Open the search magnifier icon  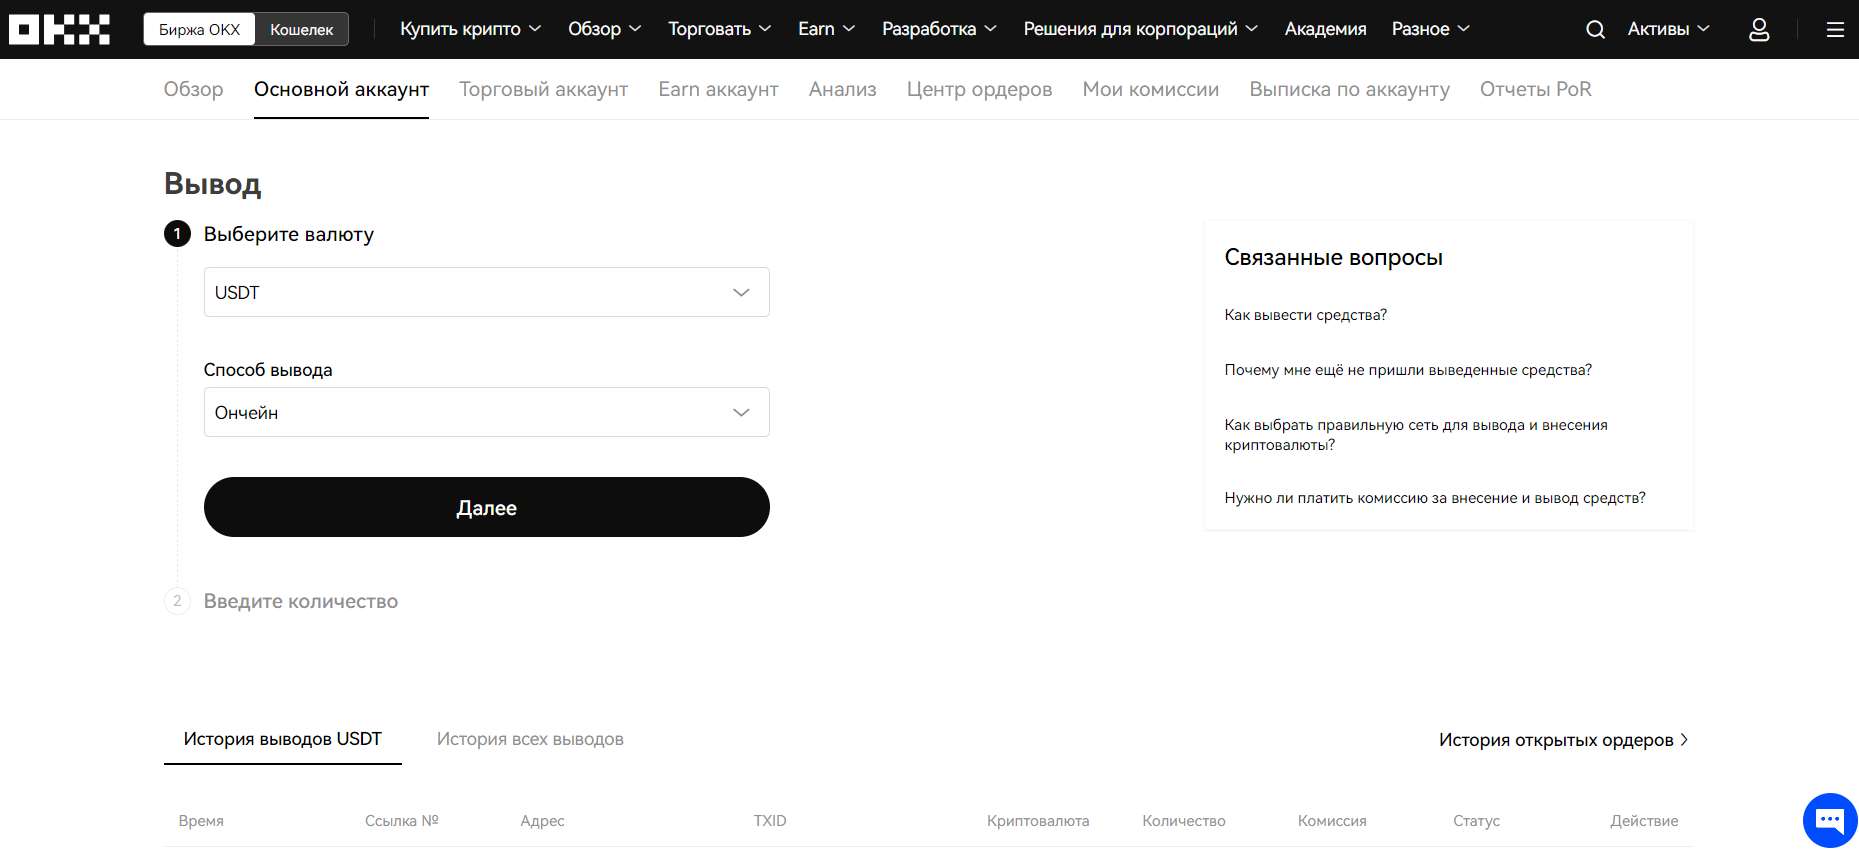click(1595, 30)
